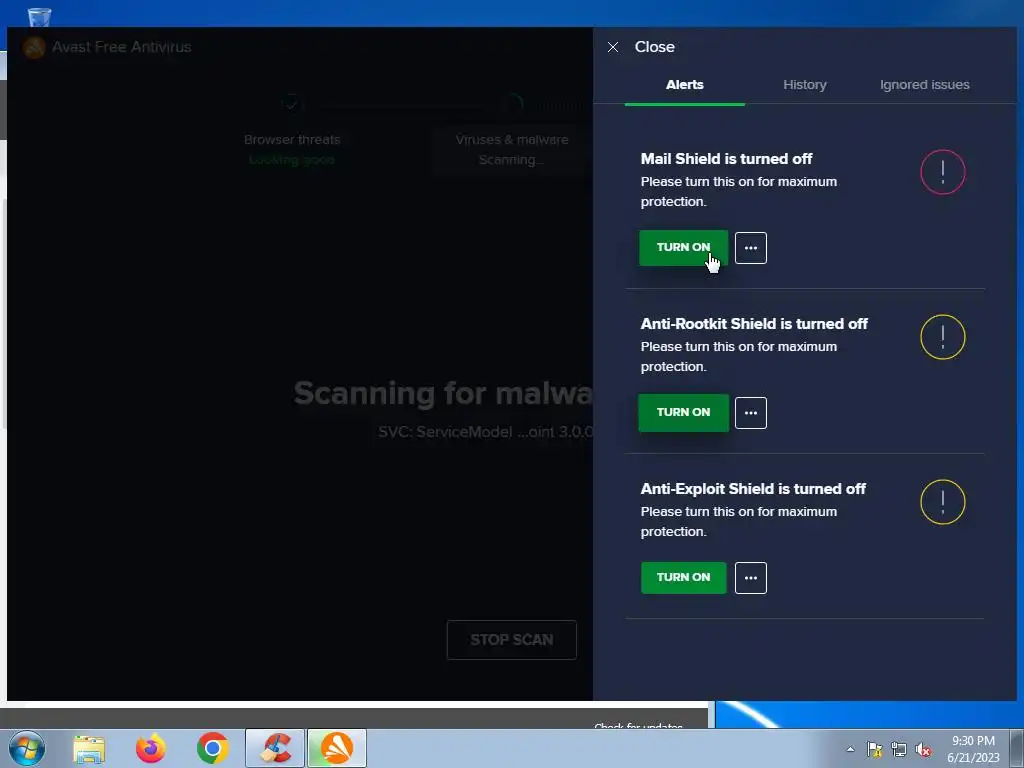Open the Recycle Bin on the desktop
This screenshot has height=768, width=1024.
click(x=39, y=17)
